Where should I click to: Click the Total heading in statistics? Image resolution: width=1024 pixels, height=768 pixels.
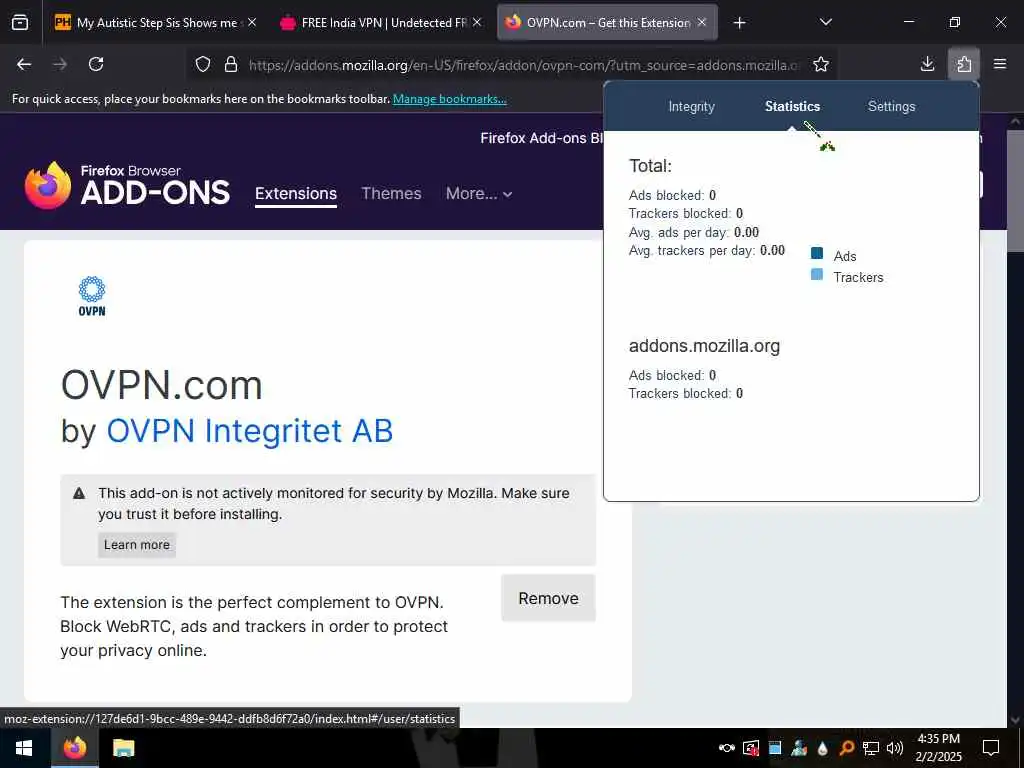click(650, 166)
